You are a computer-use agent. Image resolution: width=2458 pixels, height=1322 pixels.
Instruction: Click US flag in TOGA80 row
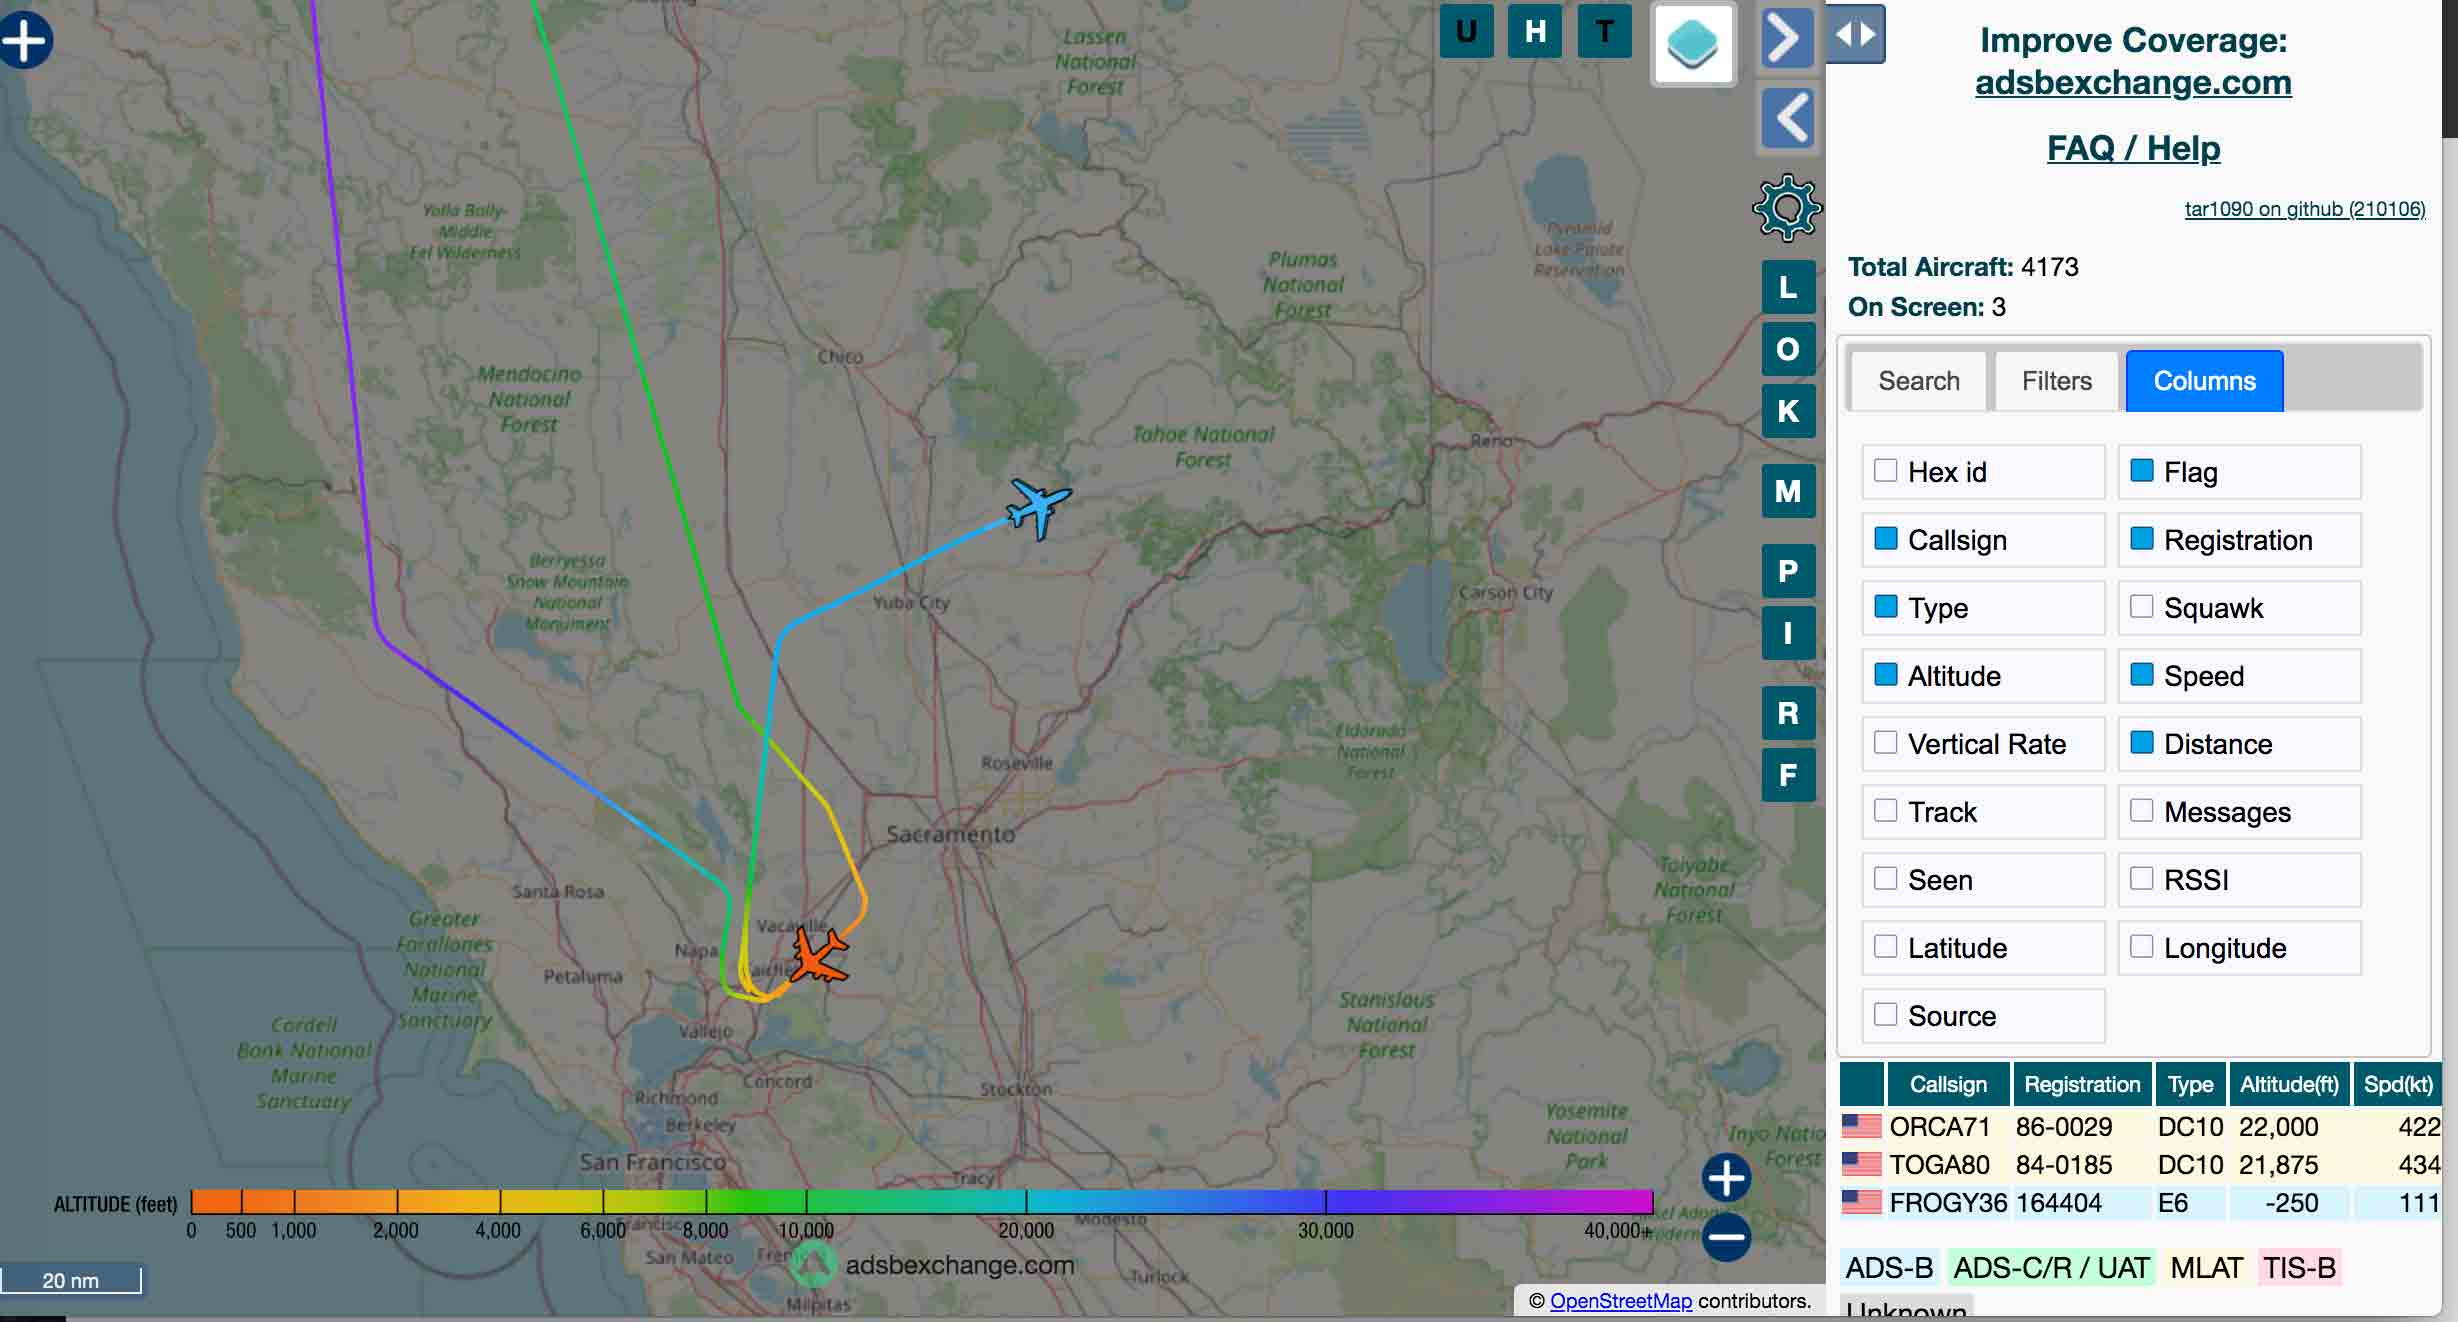point(1861,1165)
